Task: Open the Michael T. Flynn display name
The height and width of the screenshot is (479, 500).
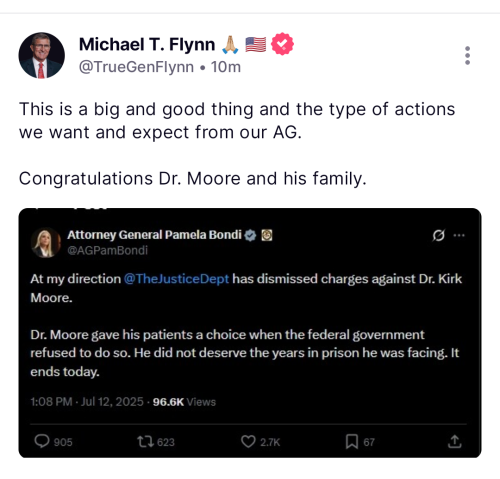Action: 147,44
